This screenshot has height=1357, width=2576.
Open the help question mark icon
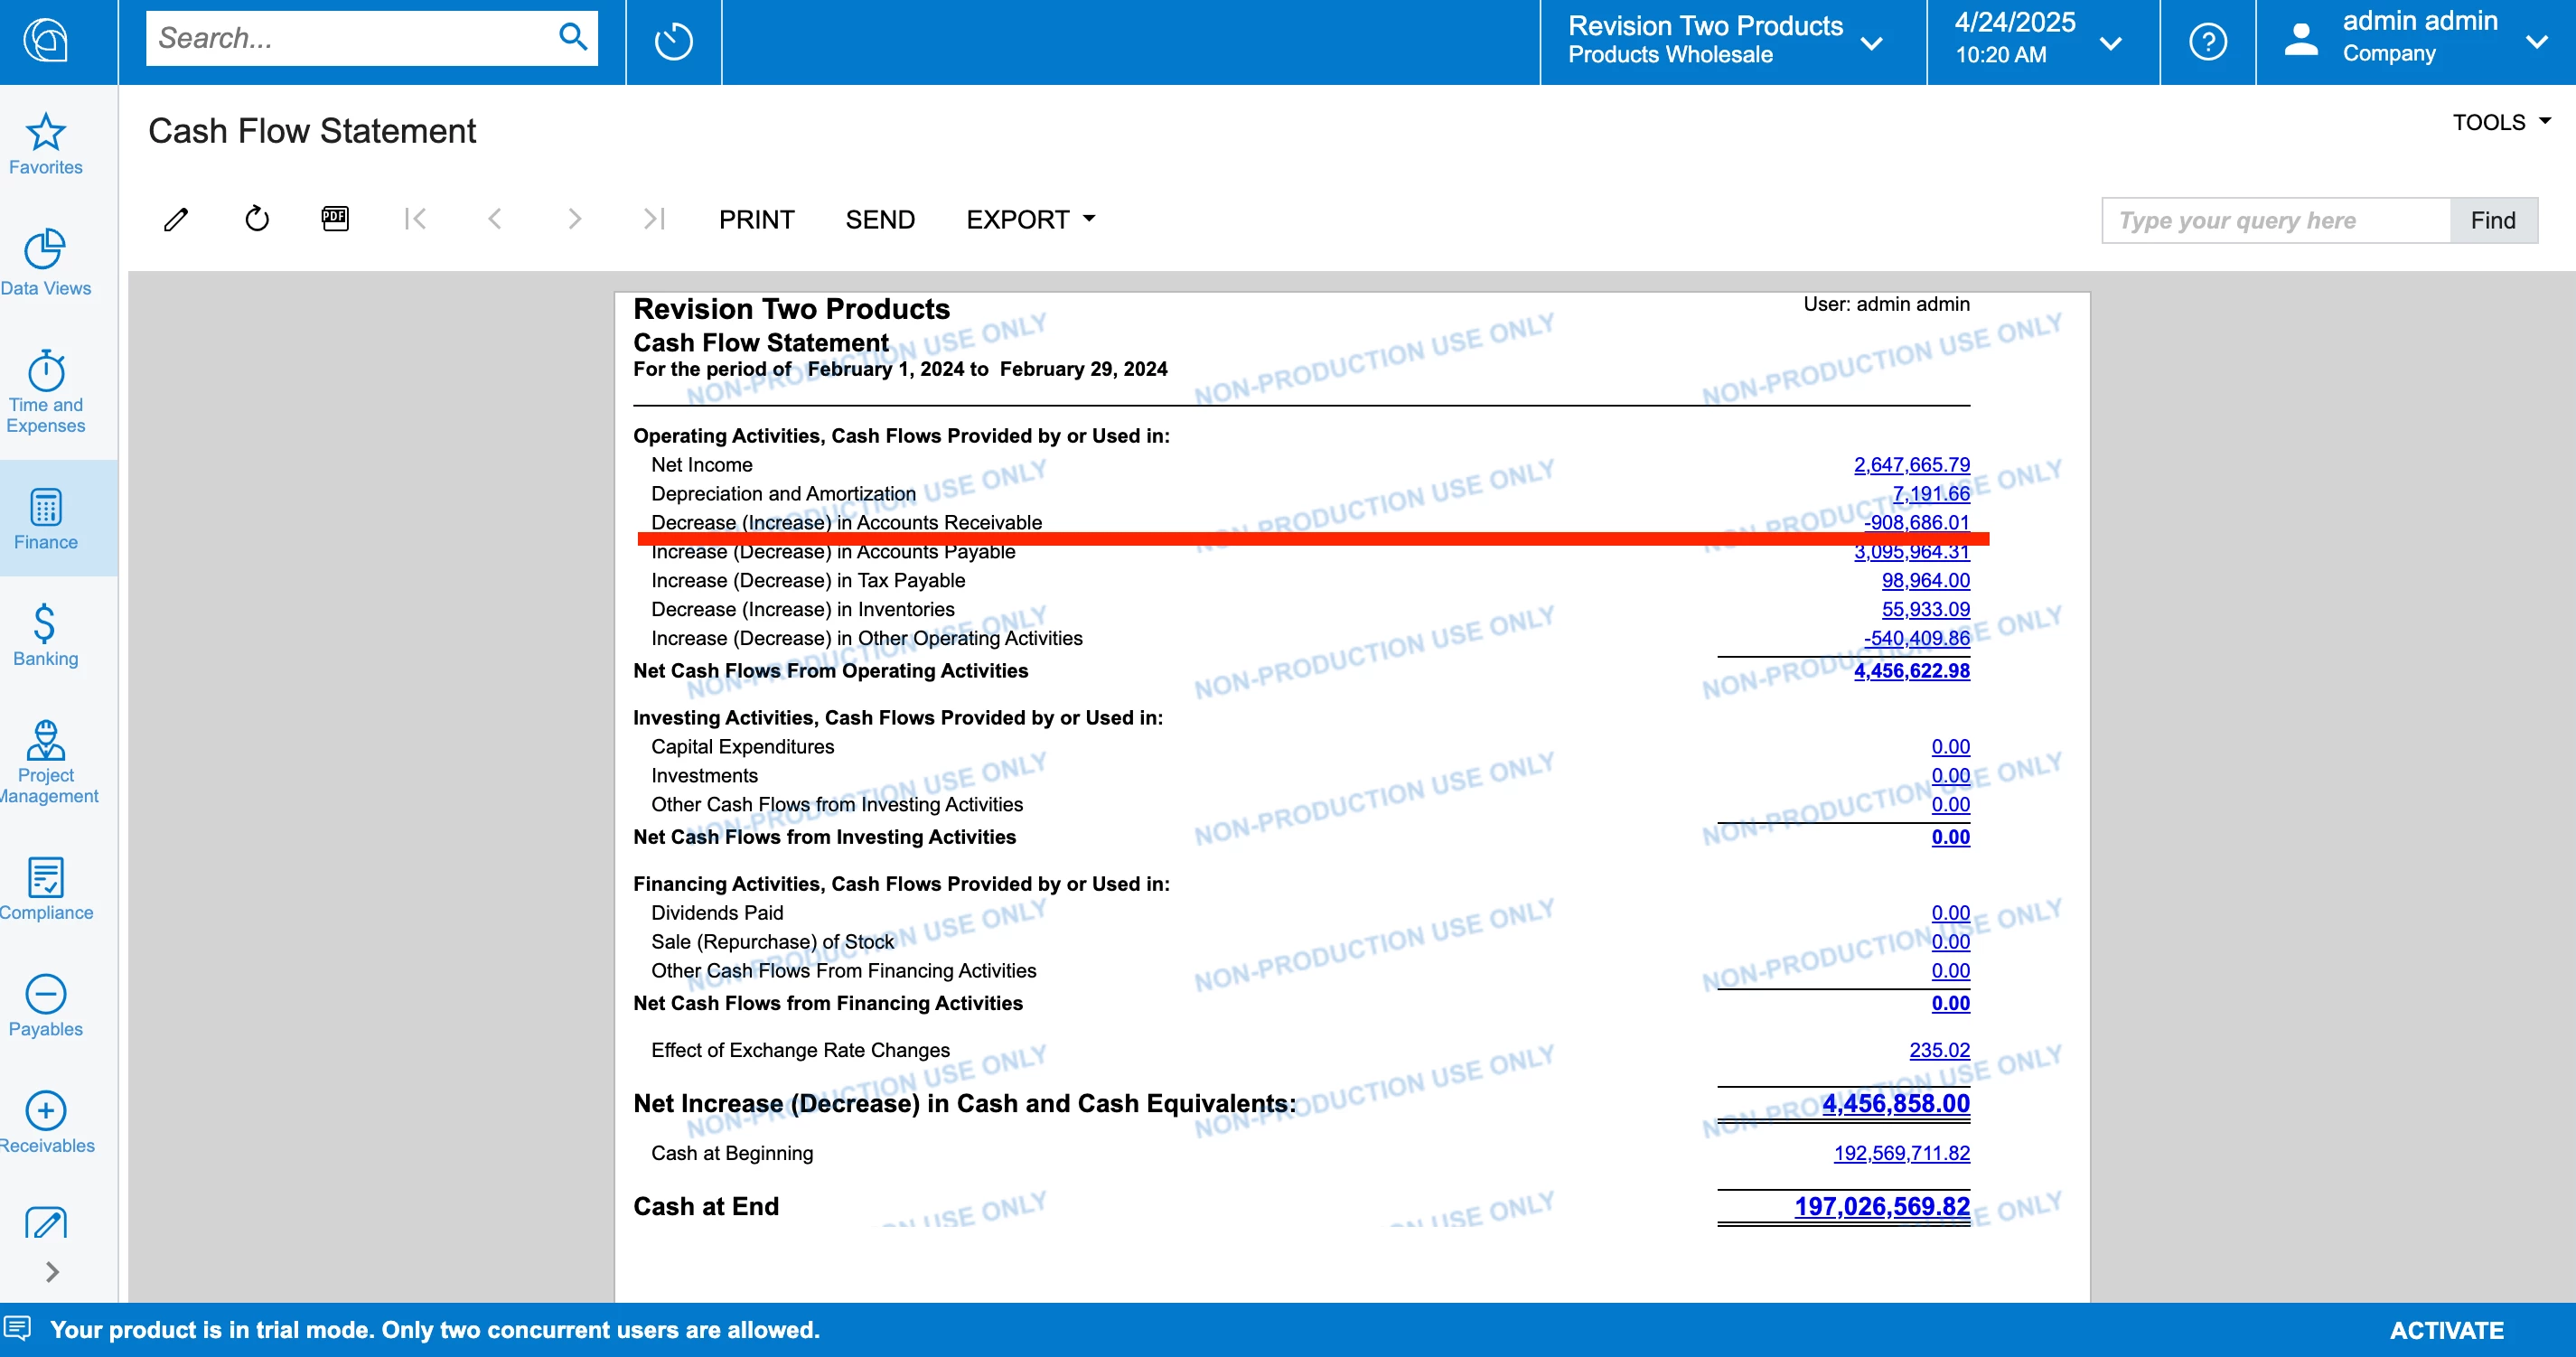pos(2207,42)
